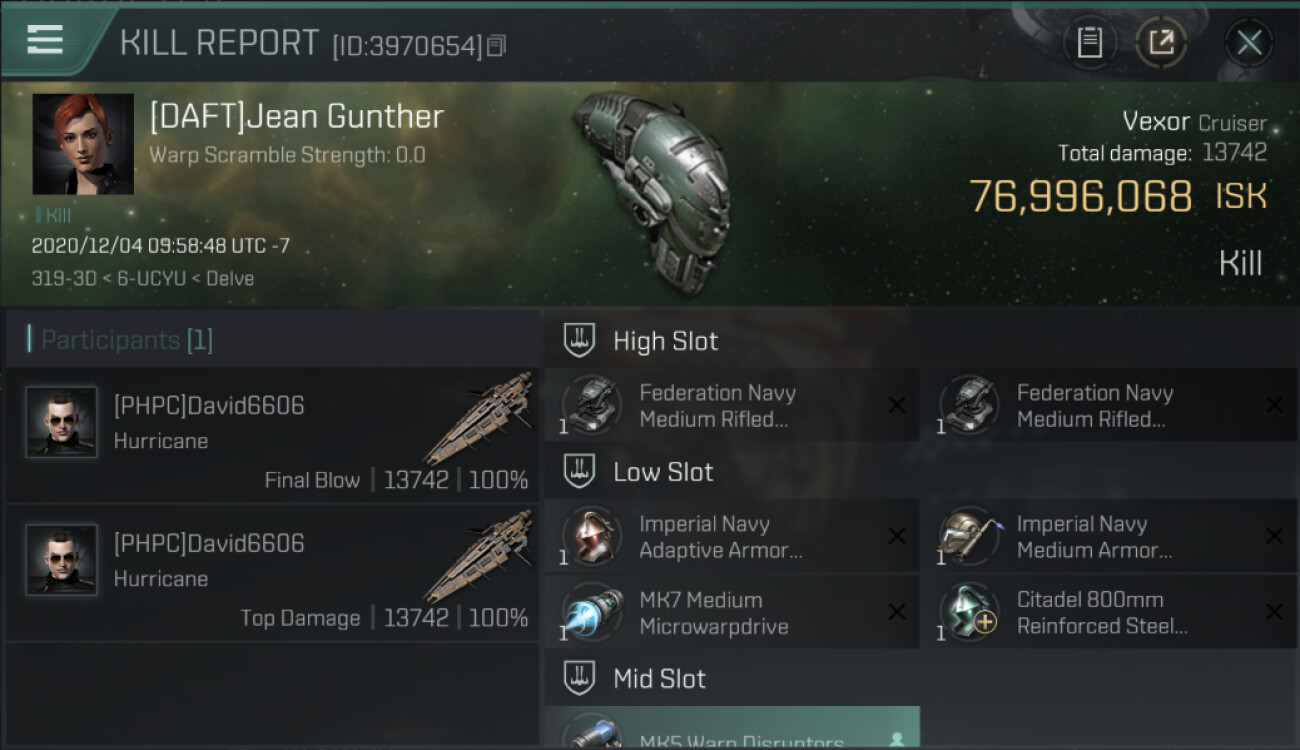Select the MK7 Medium Microwarpdrive icon
The width and height of the screenshot is (1300, 750).
click(x=594, y=612)
